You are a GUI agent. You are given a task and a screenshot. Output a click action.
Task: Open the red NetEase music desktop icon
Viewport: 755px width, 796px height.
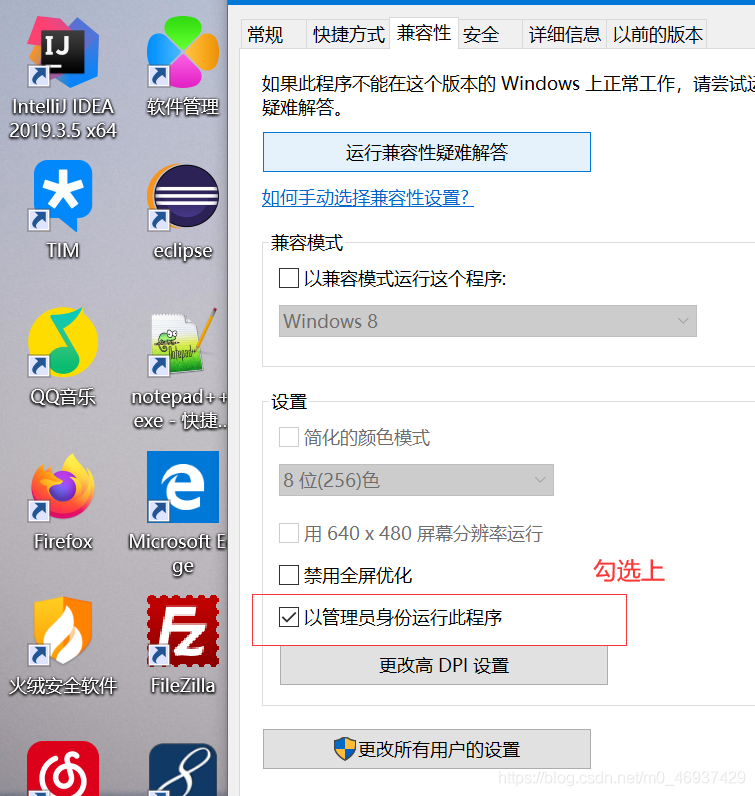coord(63,769)
